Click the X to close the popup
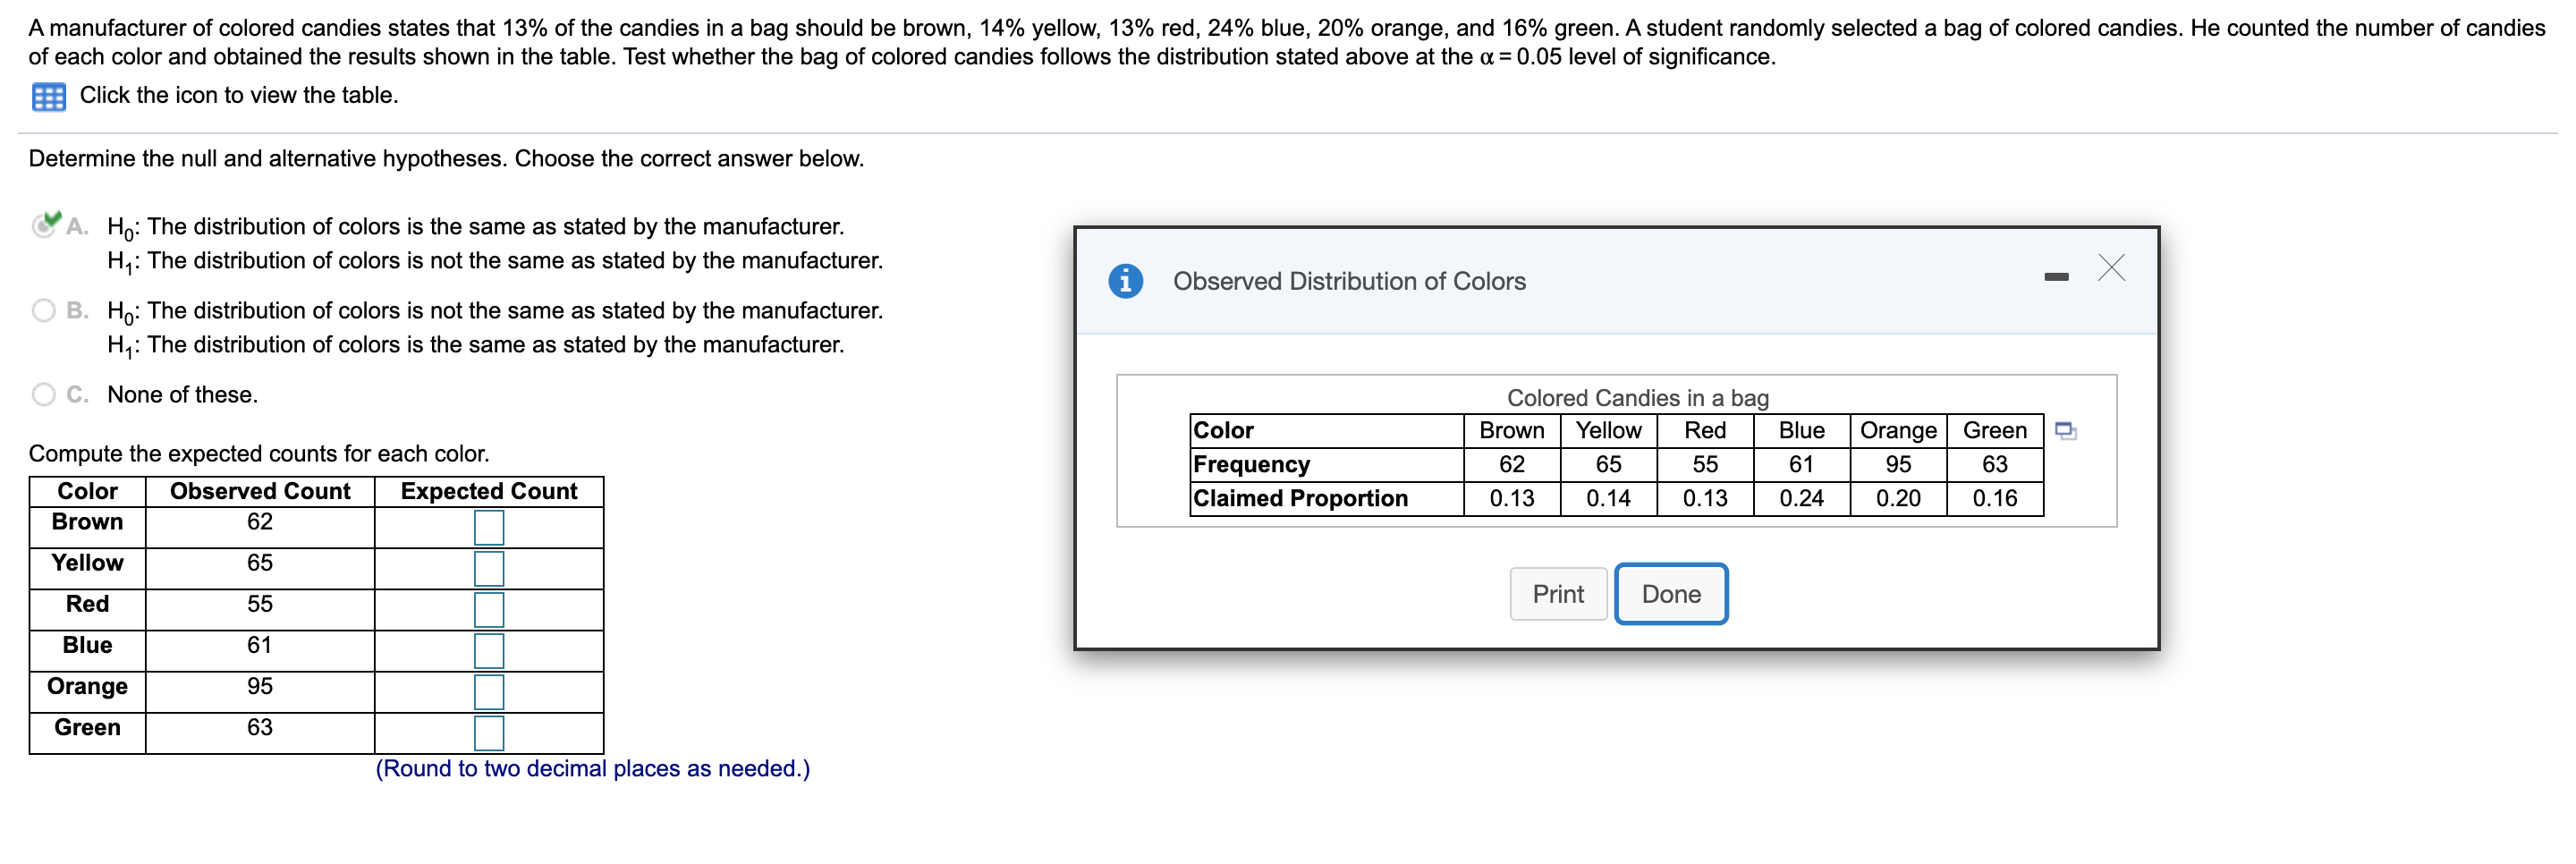This screenshot has height=864, width=2576. tap(2110, 268)
